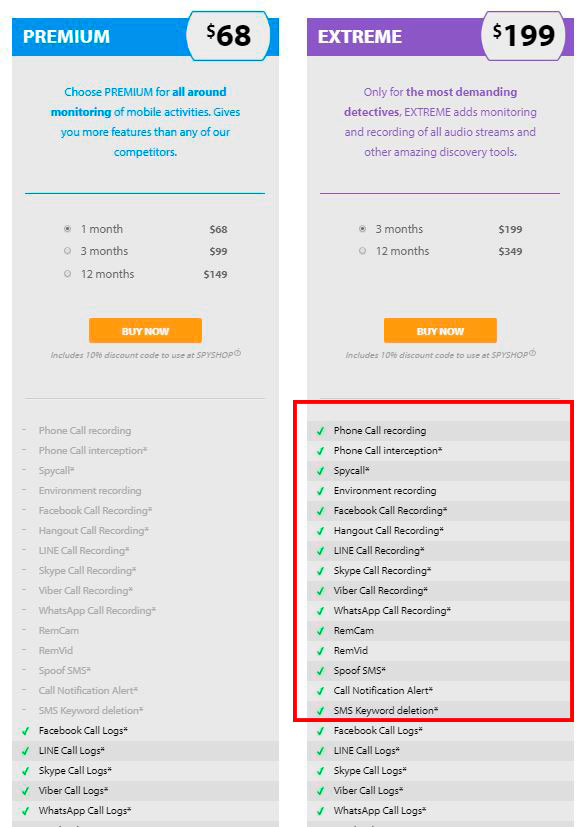Click PREMIUM checkmark beside Facebook Call Logs
Image resolution: width=582 pixels, height=827 pixels.
tap(25, 731)
